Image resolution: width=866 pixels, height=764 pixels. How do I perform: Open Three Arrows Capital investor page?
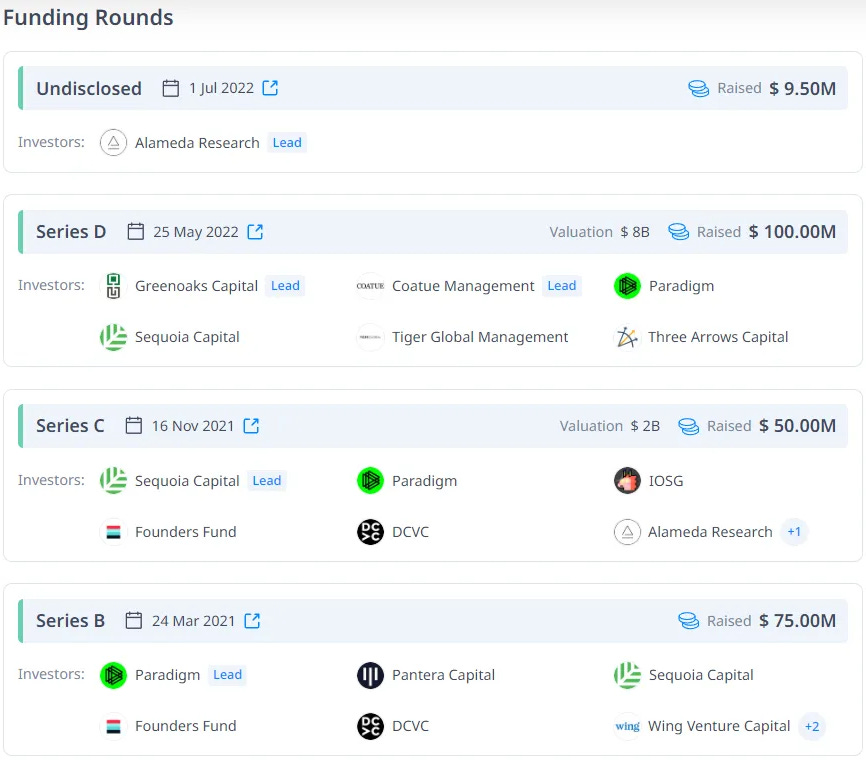click(x=718, y=337)
